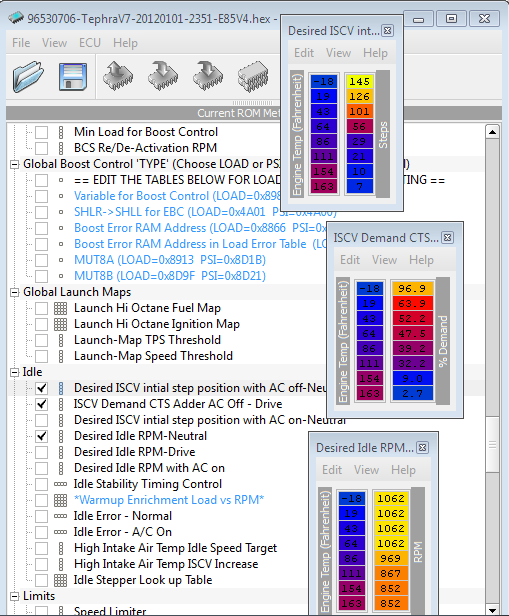
Task: Check Desired Idle RPM with AC on
Action: 42,468
